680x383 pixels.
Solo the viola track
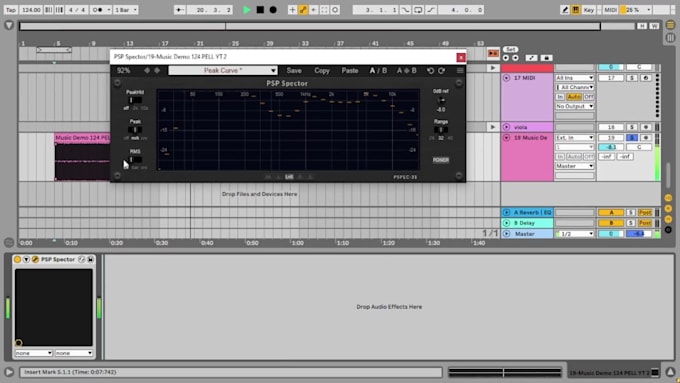pyautogui.click(x=632, y=127)
